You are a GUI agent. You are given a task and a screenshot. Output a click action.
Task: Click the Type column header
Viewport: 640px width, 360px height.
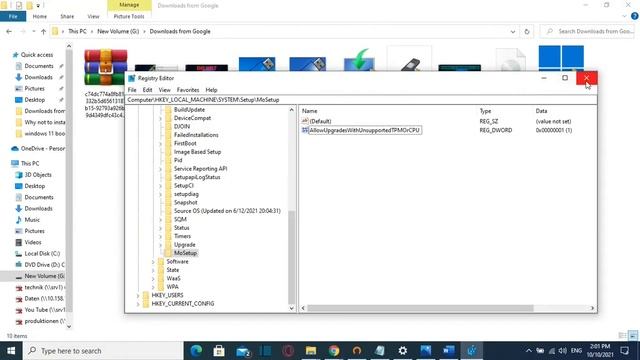pyautogui.click(x=485, y=111)
